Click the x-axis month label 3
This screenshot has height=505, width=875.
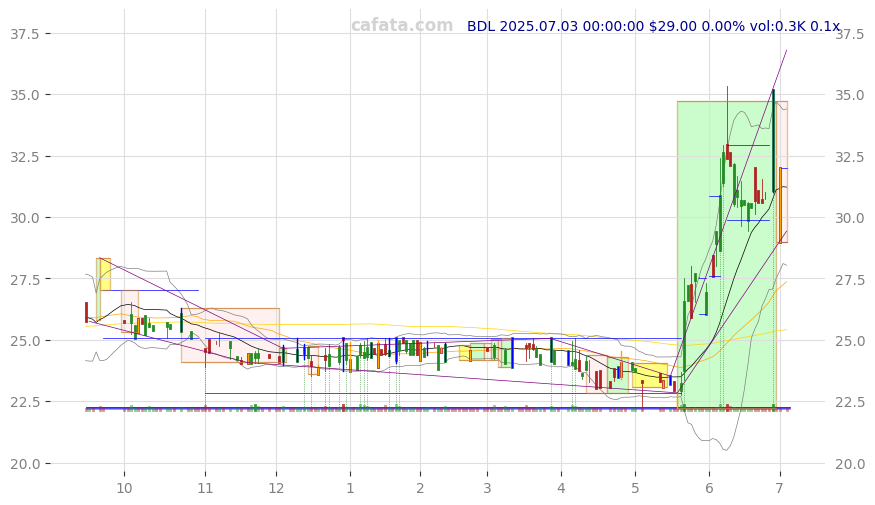tap(487, 488)
